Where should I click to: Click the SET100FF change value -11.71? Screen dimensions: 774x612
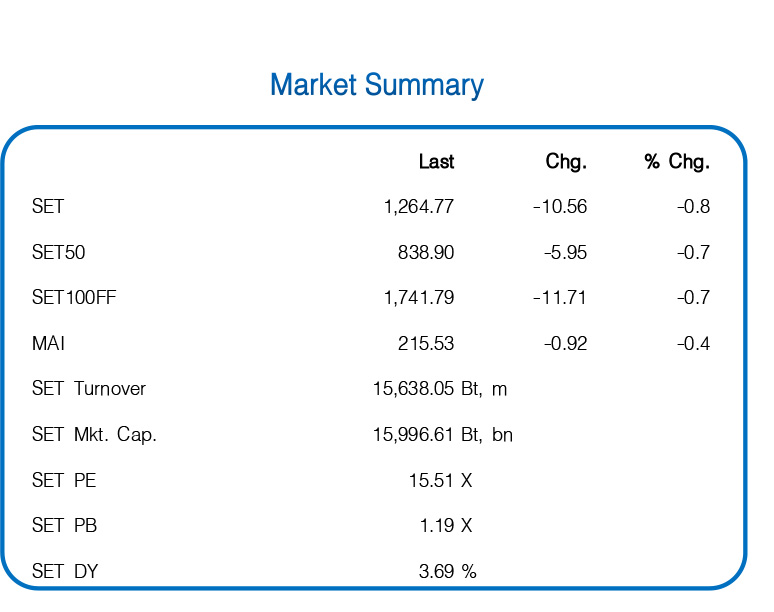(x=560, y=298)
